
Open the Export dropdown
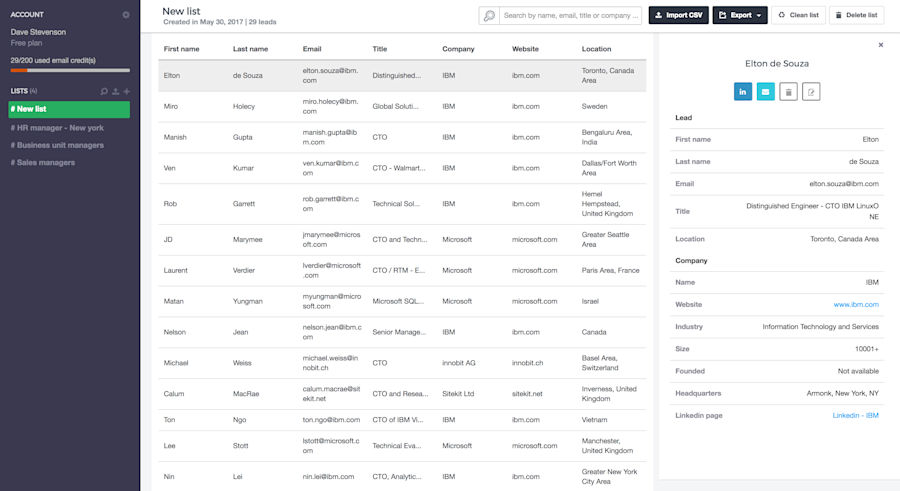(x=740, y=16)
